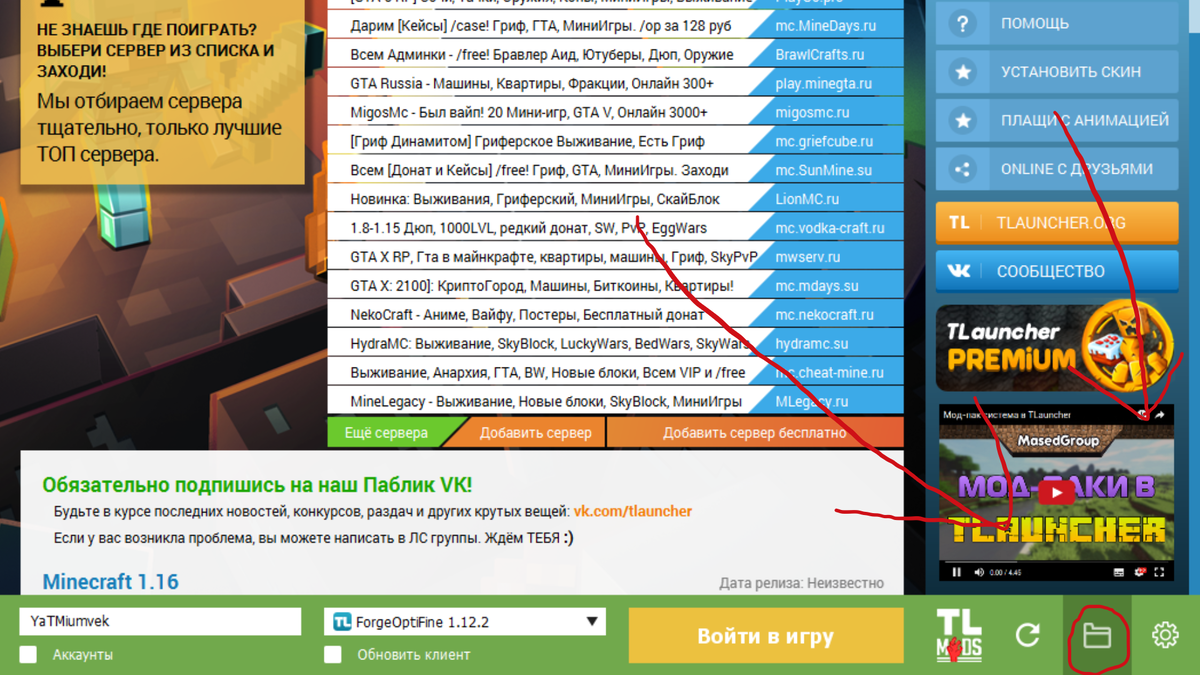
Task: Click the Выживание, Анархия, ГТА server row
Action: [x=548, y=373]
